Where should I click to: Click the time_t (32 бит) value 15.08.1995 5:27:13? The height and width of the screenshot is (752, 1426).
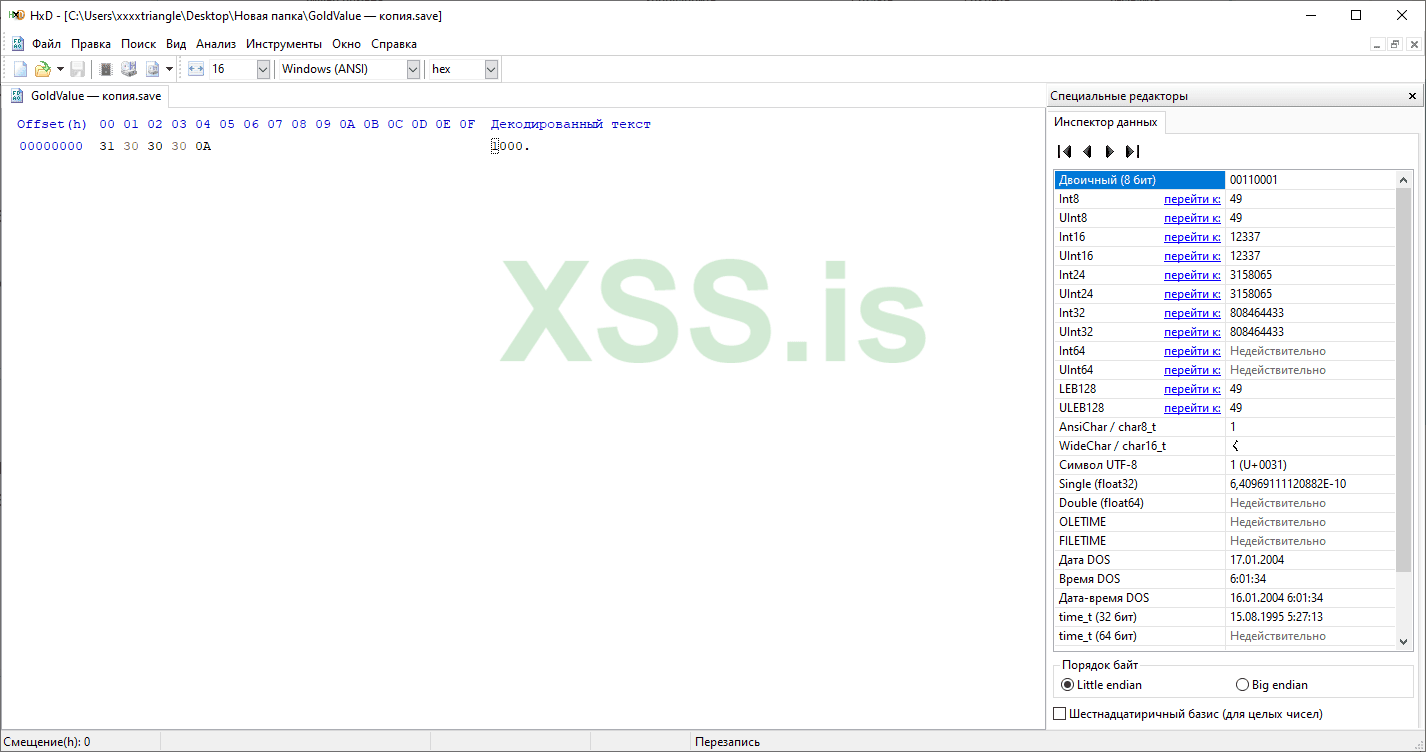(x=1276, y=617)
